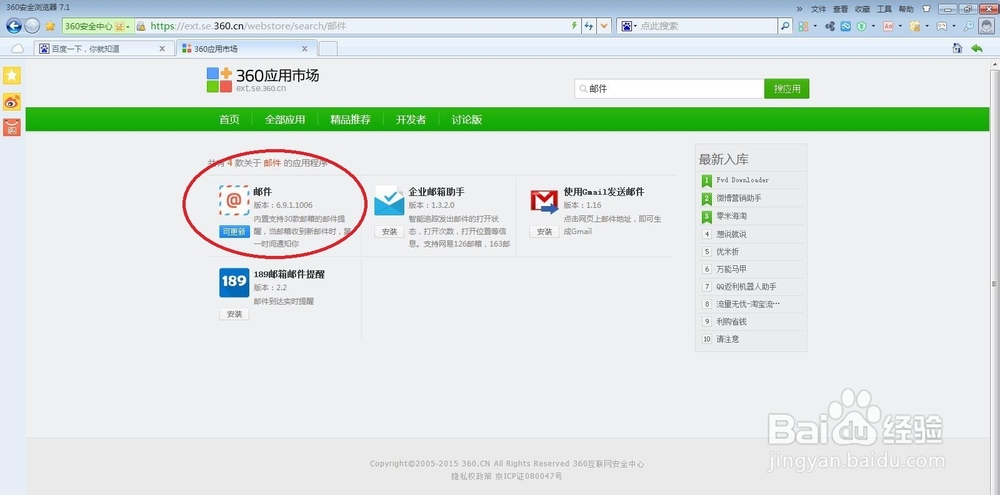1000x495 pixels.
Task: Click the user avatar login icon
Action: point(986,26)
